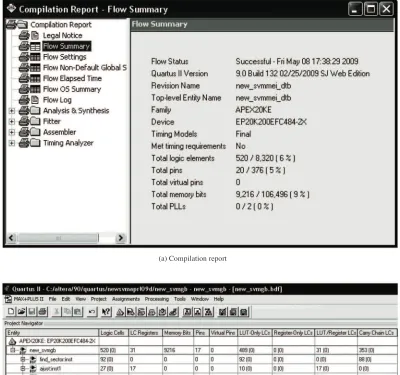Expand the Analysis & Synthesis folder
400x375 pixels.
(x=12, y=111)
